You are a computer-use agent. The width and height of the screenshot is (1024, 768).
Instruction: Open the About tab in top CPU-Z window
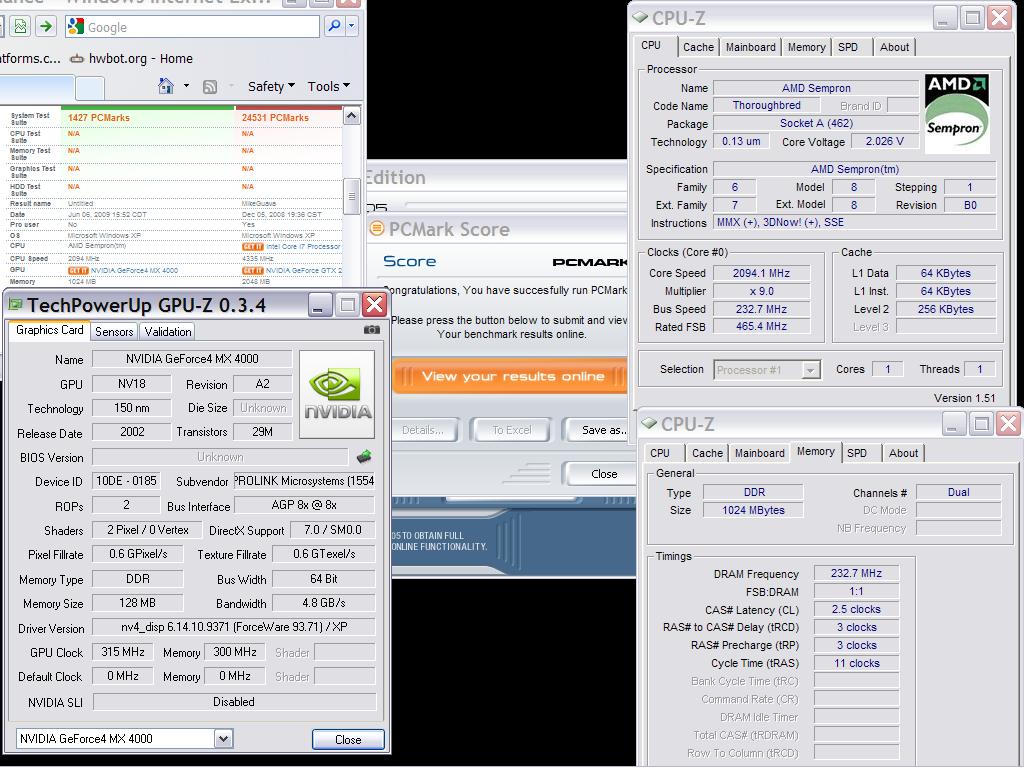(x=894, y=47)
